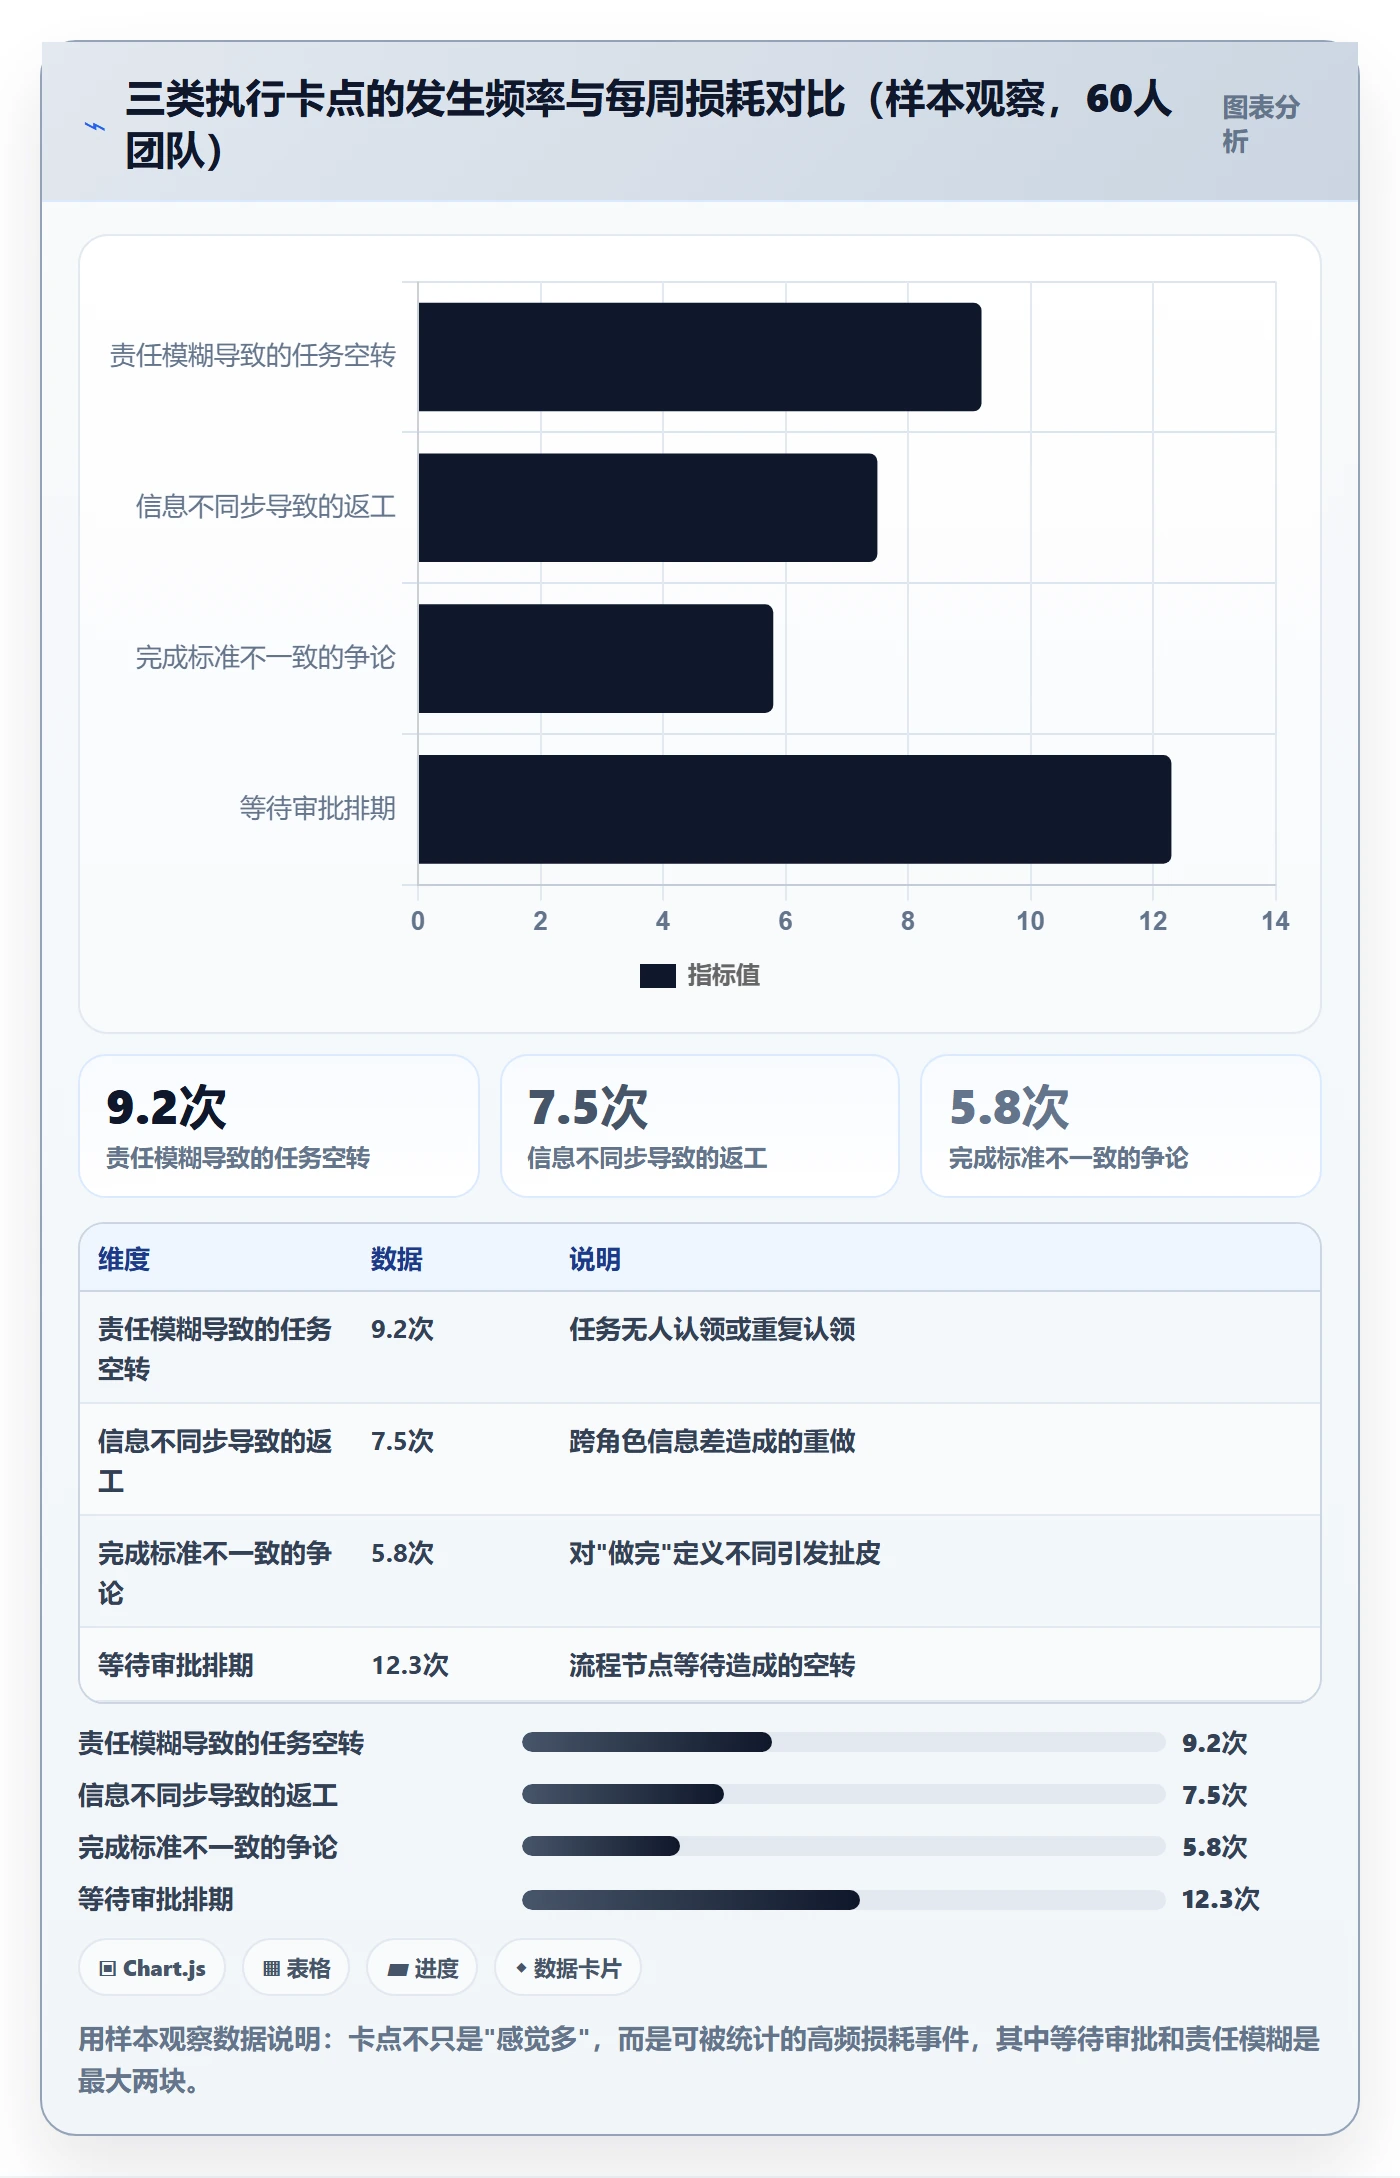Image resolution: width=1400 pixels, height=2178 pixels.
Task: Select the 7.5次 信息不同步导致的返工 card
Action: pos(700,1126)
